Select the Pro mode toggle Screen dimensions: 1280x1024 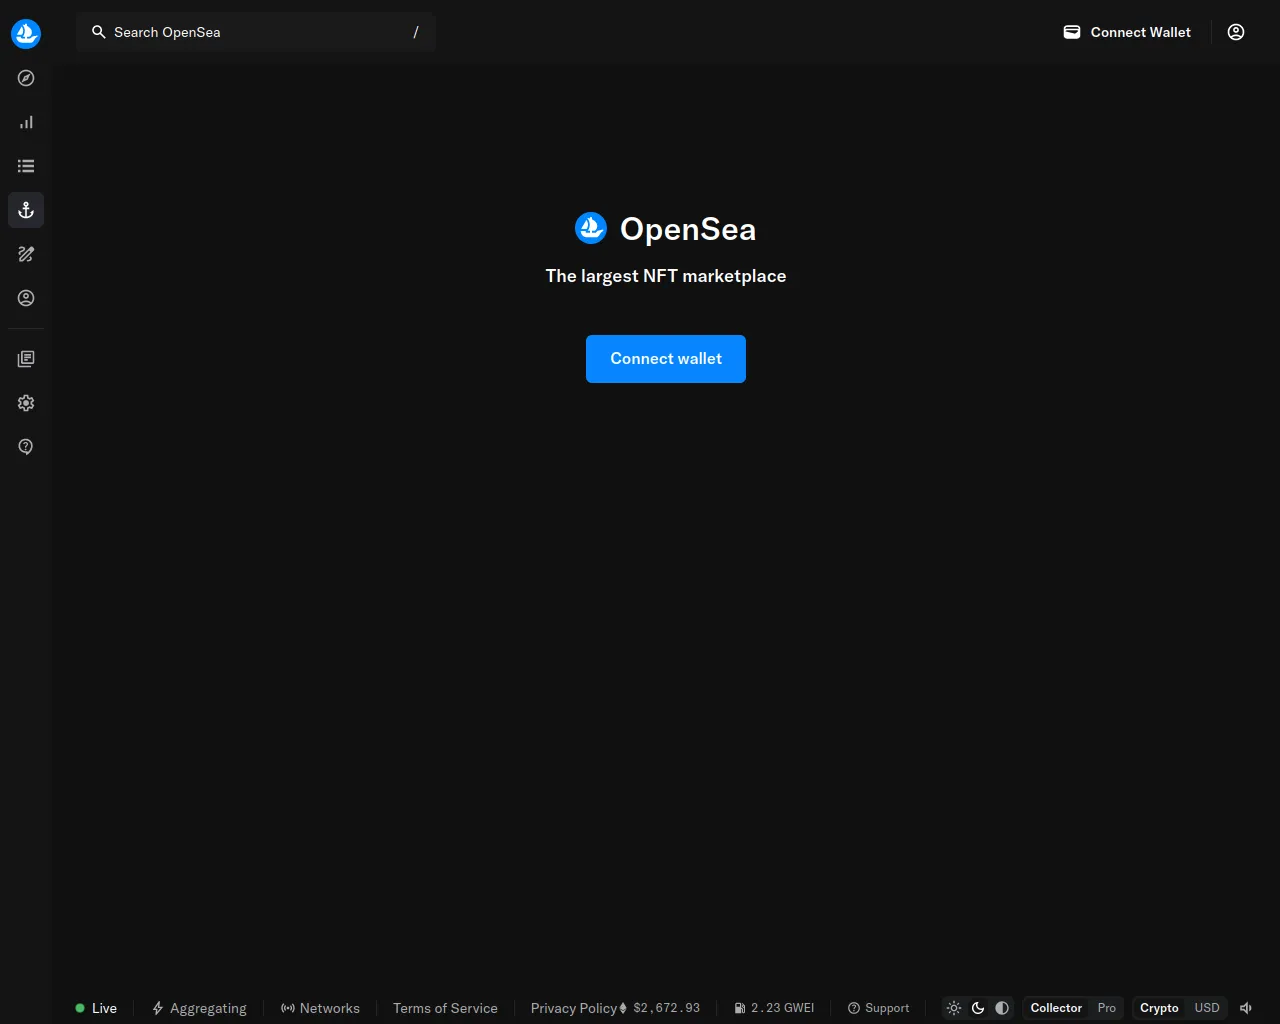click(x=1107, y=1008)
